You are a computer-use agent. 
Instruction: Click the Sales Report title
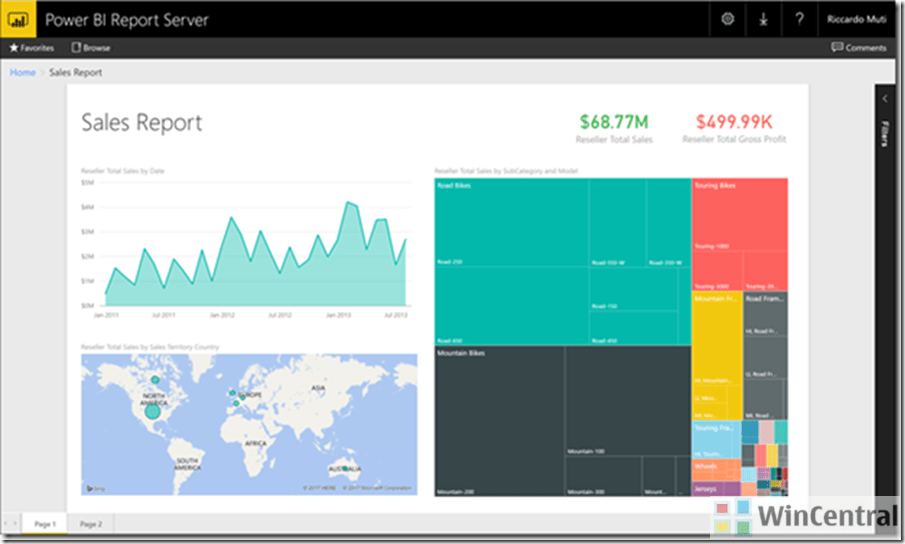pyautogui.click(x=141, y=123)
